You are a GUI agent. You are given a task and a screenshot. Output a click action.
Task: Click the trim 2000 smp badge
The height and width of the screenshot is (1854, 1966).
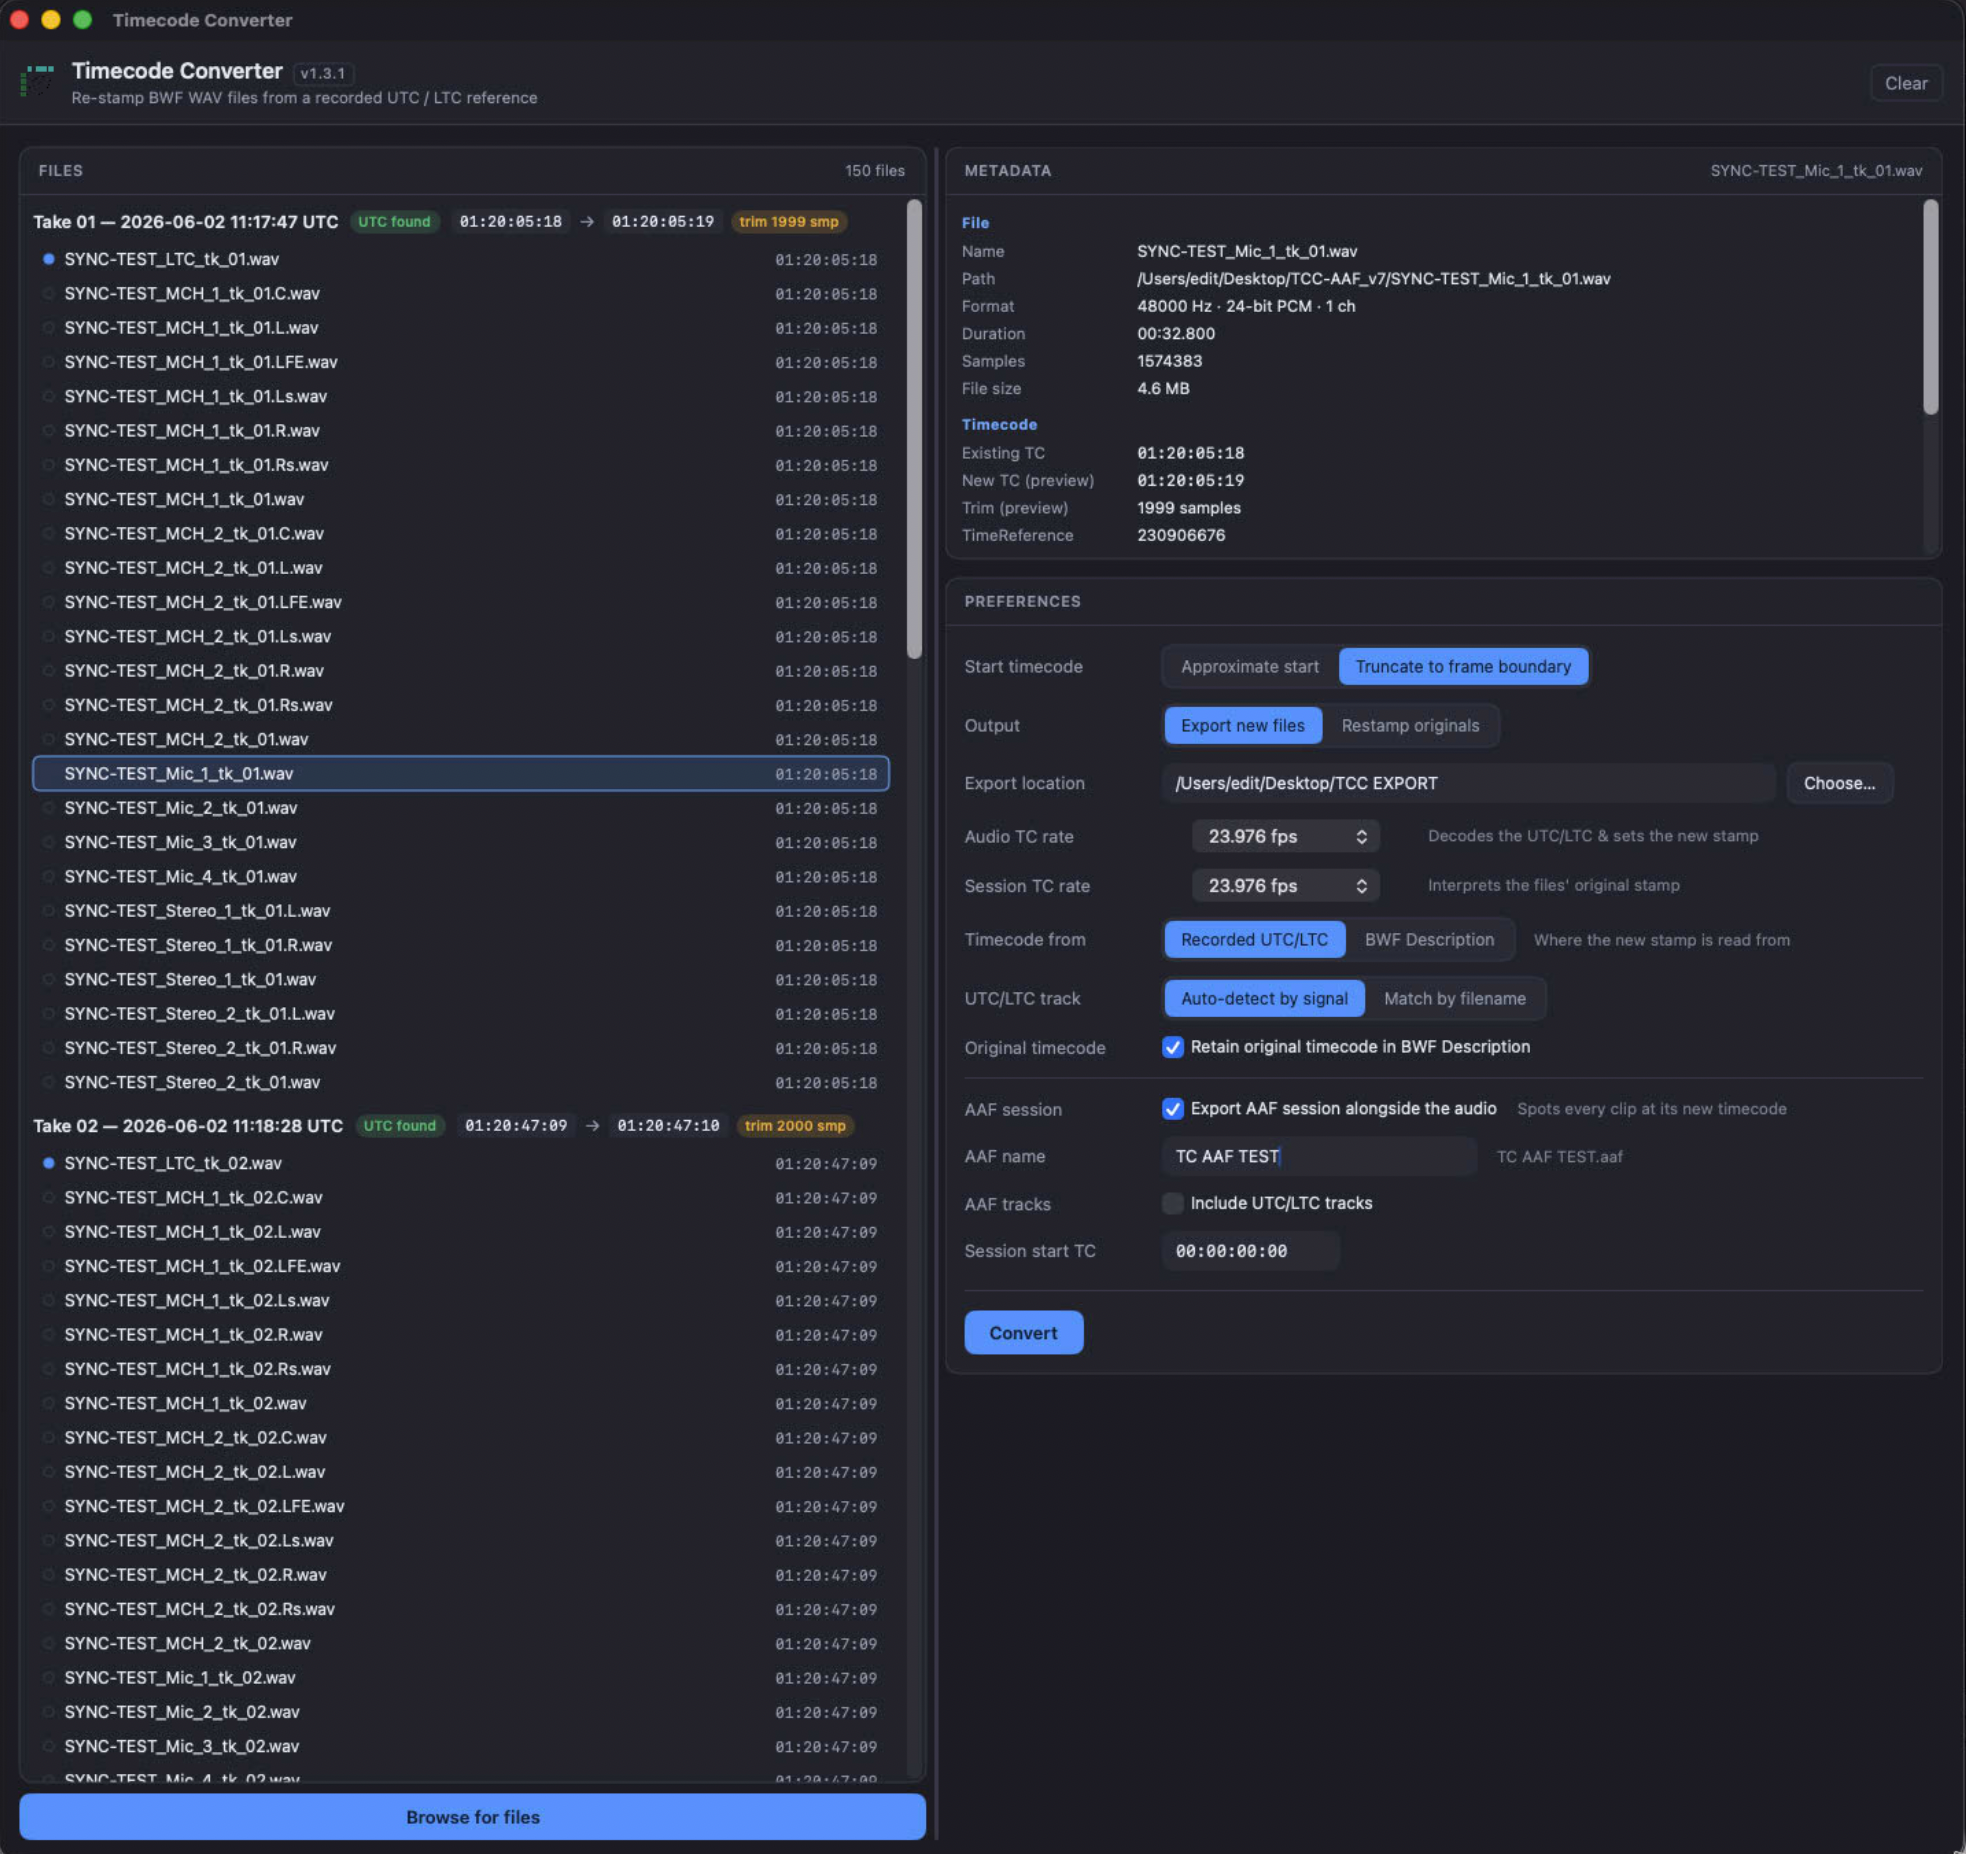(795, 1126)
